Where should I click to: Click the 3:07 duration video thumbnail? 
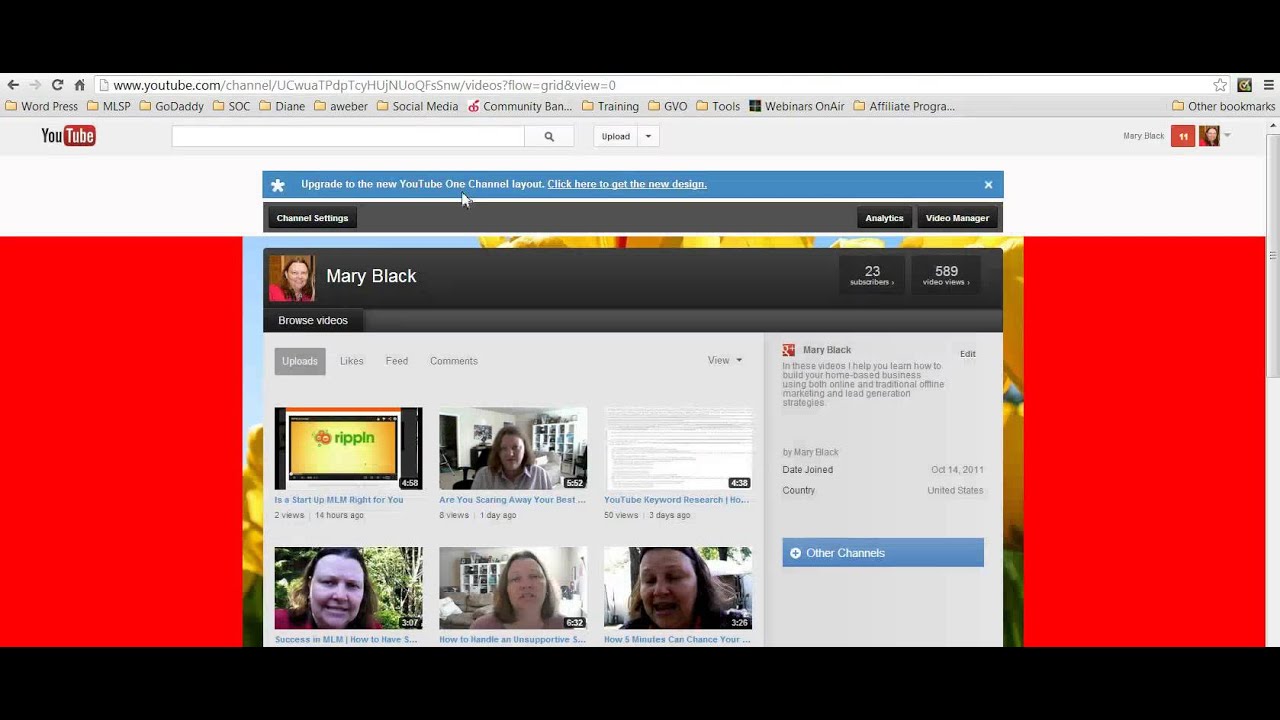348,588
